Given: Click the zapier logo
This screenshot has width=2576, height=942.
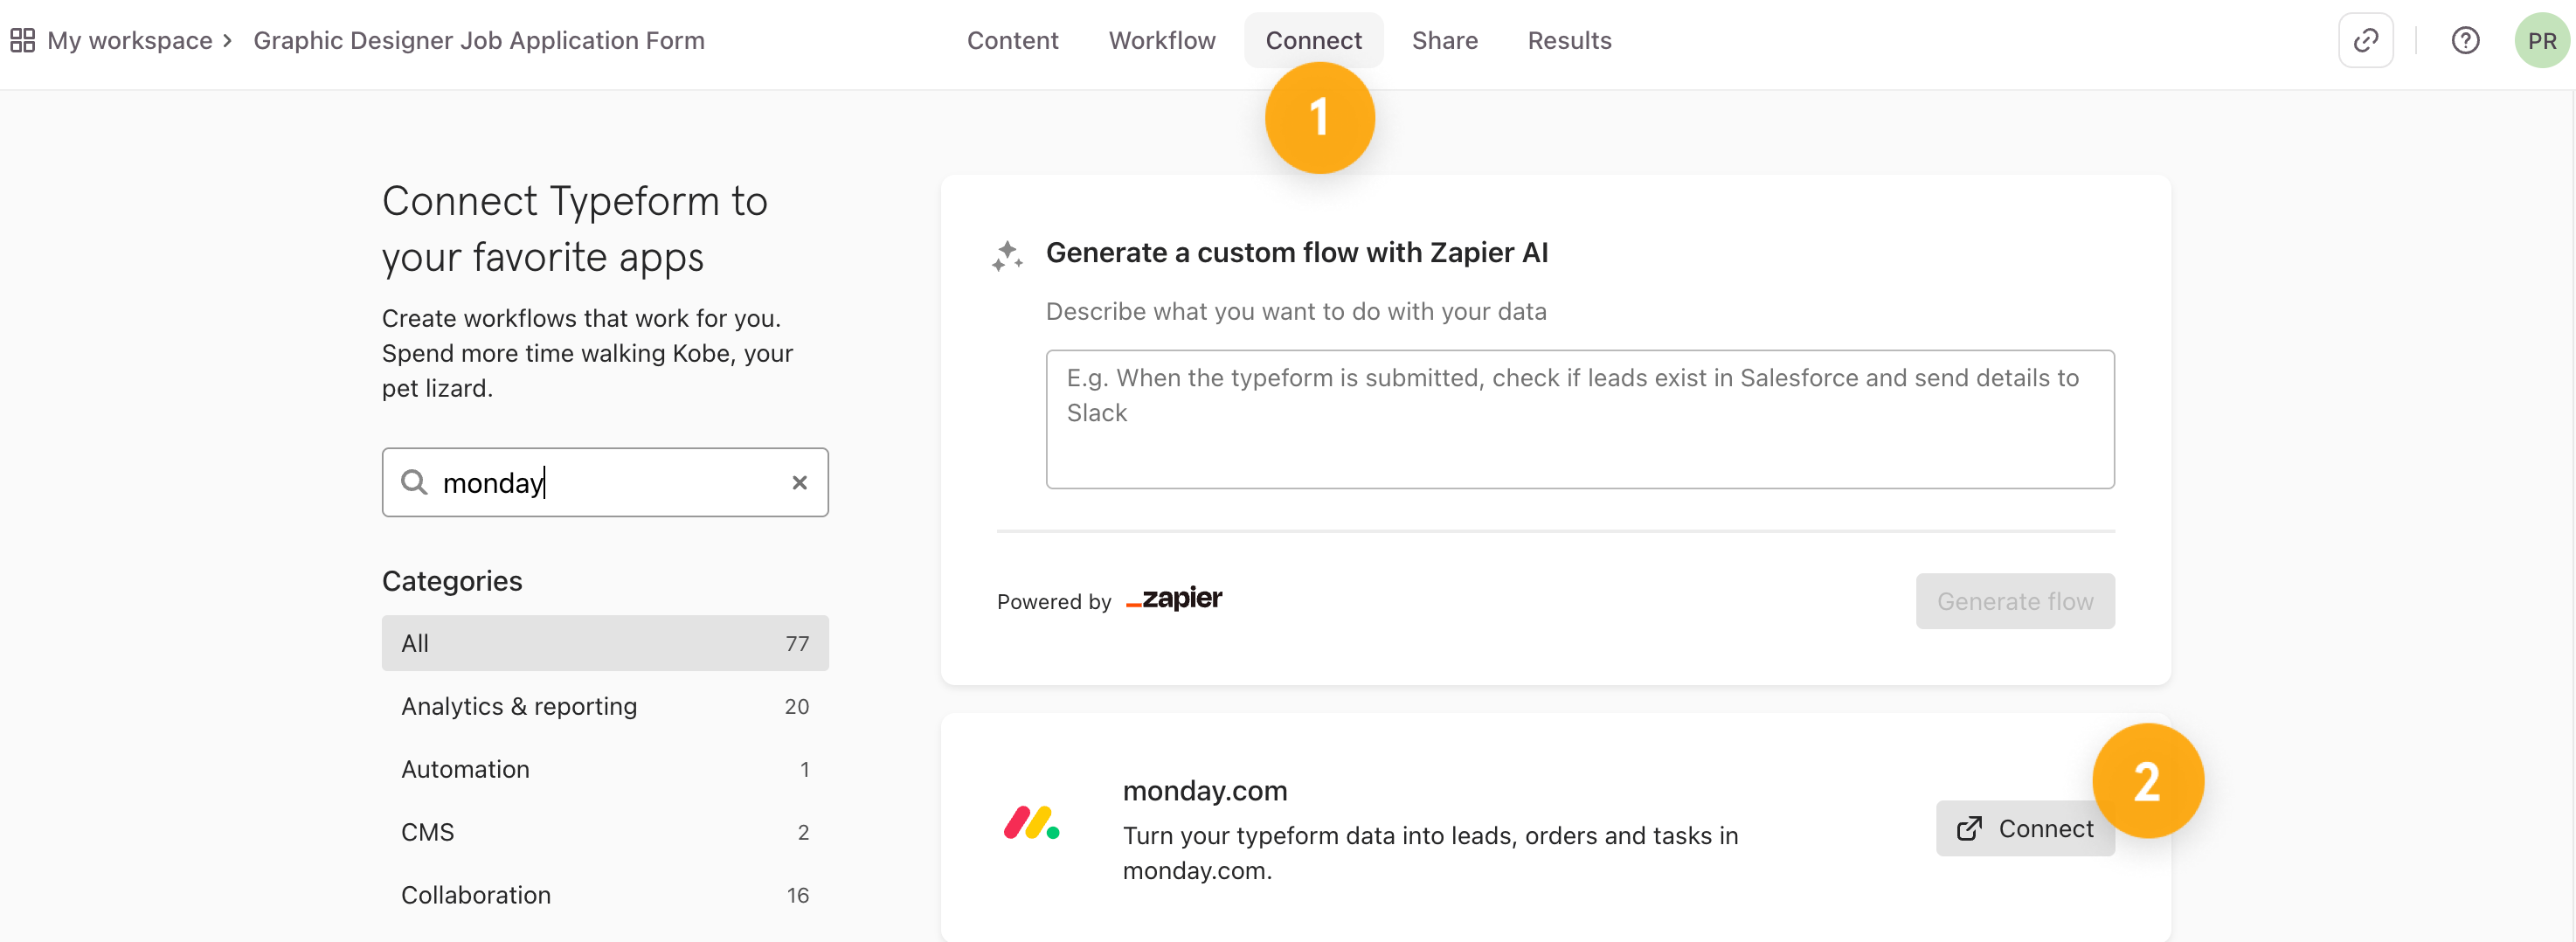Looking at the screenshot, I should click(x=1174, y=599).
